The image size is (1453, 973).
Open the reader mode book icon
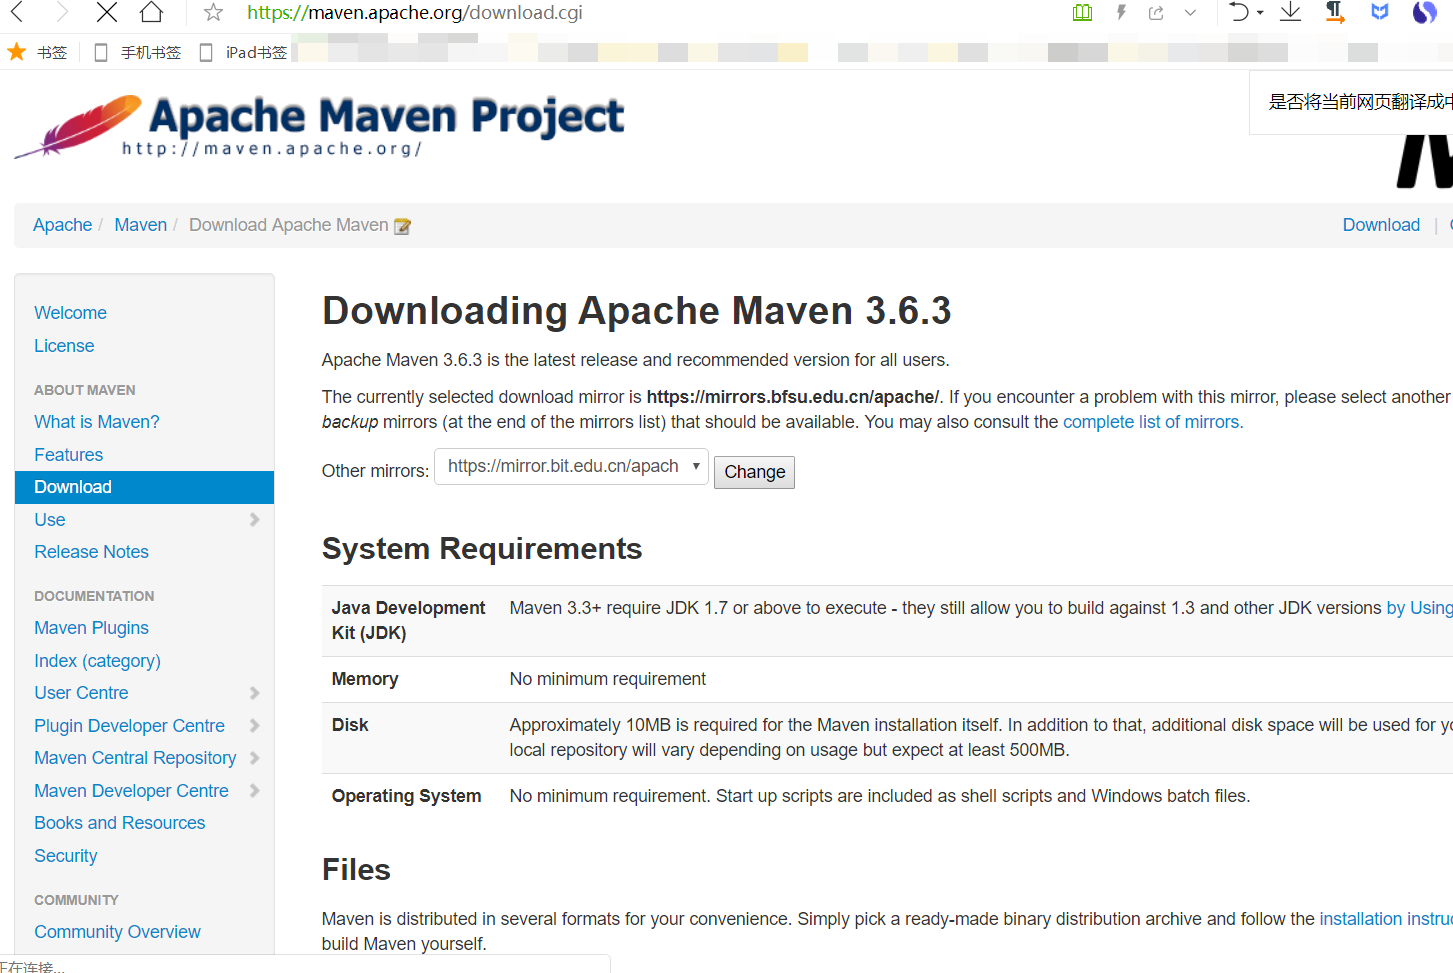pos(1082,13)
